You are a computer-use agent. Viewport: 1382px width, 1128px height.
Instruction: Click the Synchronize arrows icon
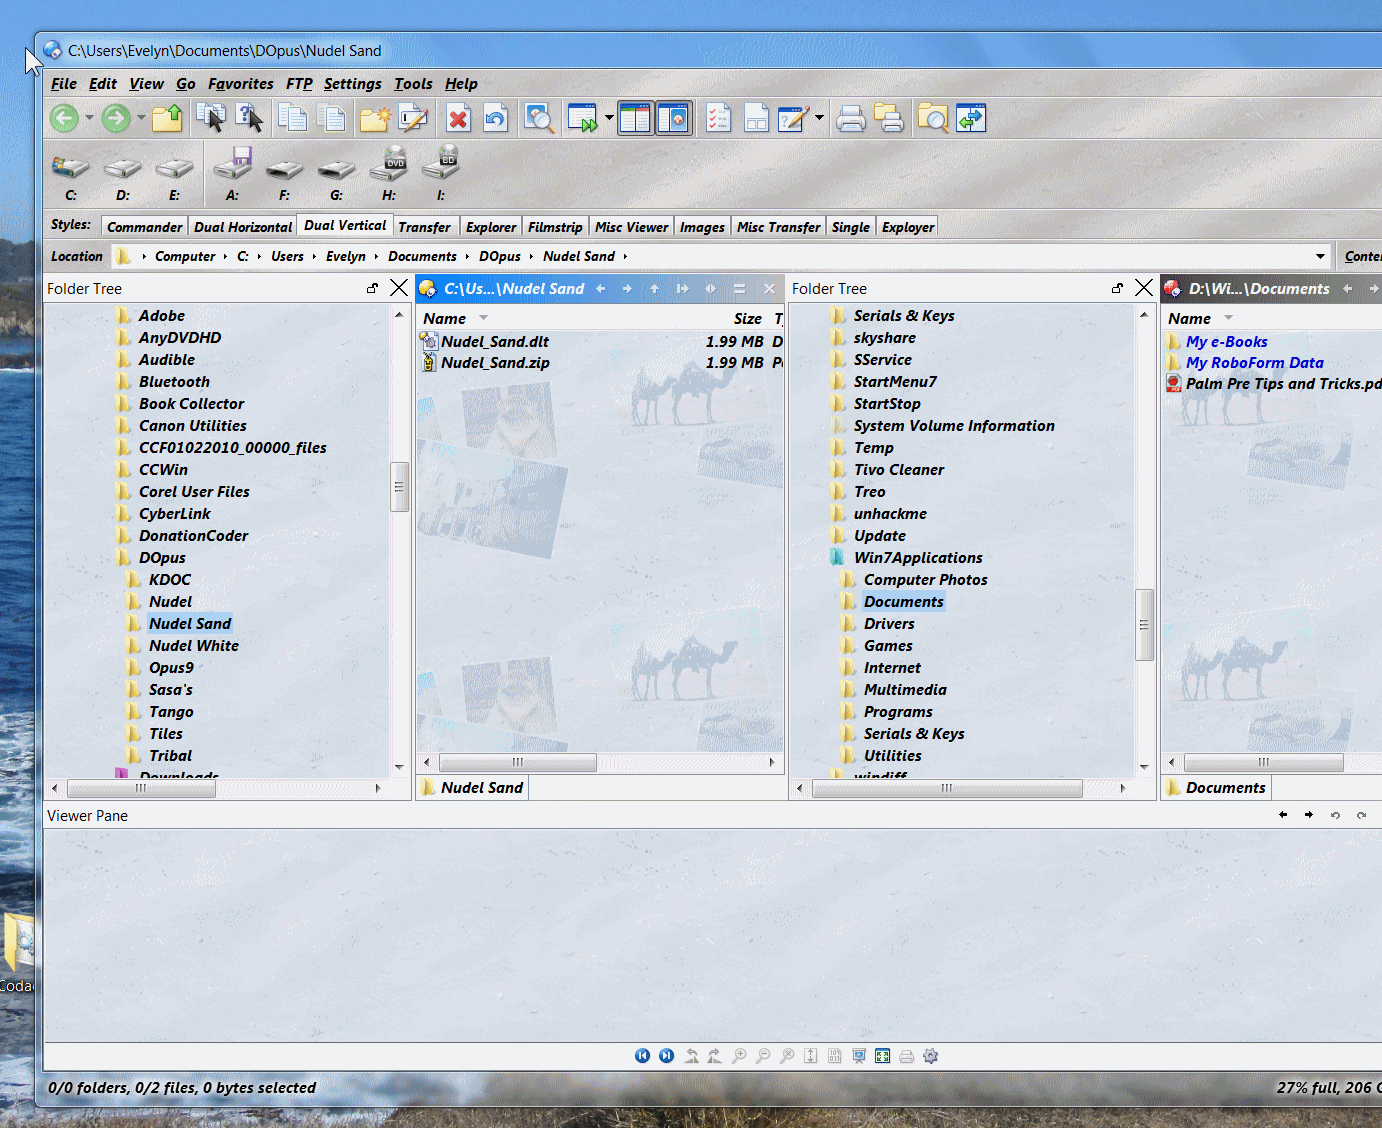971,118
